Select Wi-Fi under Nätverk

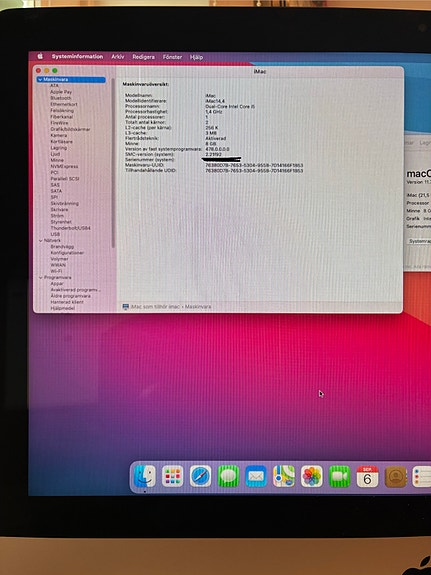(x=56, y=271)
